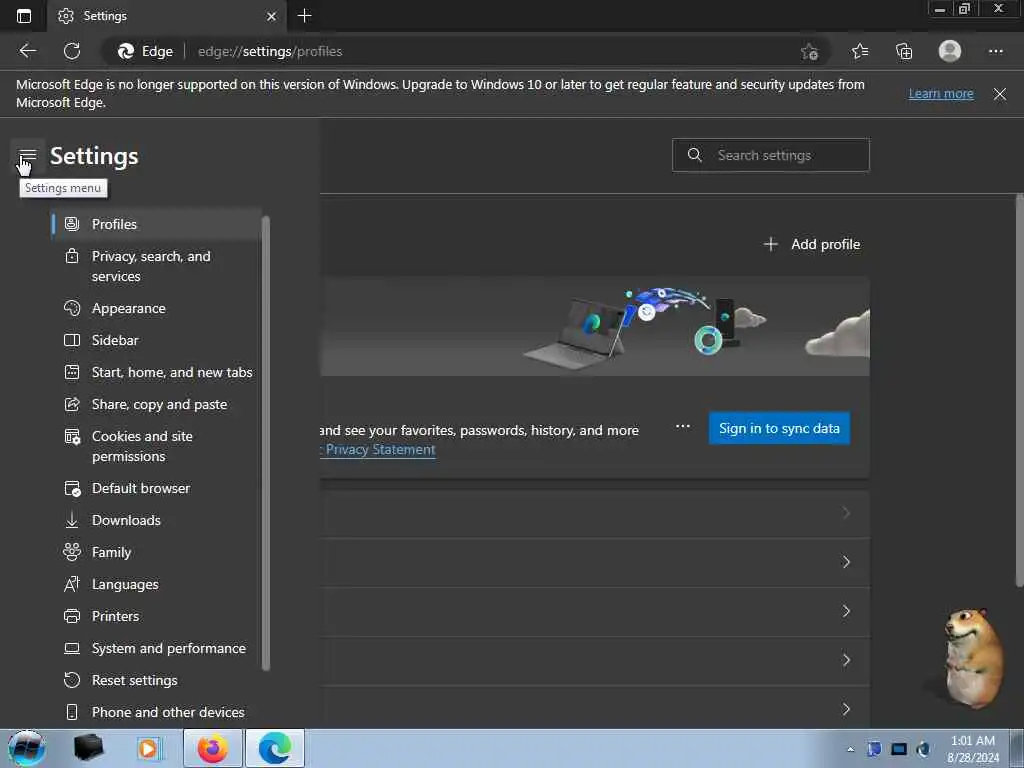The image size is (1024, 768).
Task: Expand the second profile settings row chevron
Action: 846,562
